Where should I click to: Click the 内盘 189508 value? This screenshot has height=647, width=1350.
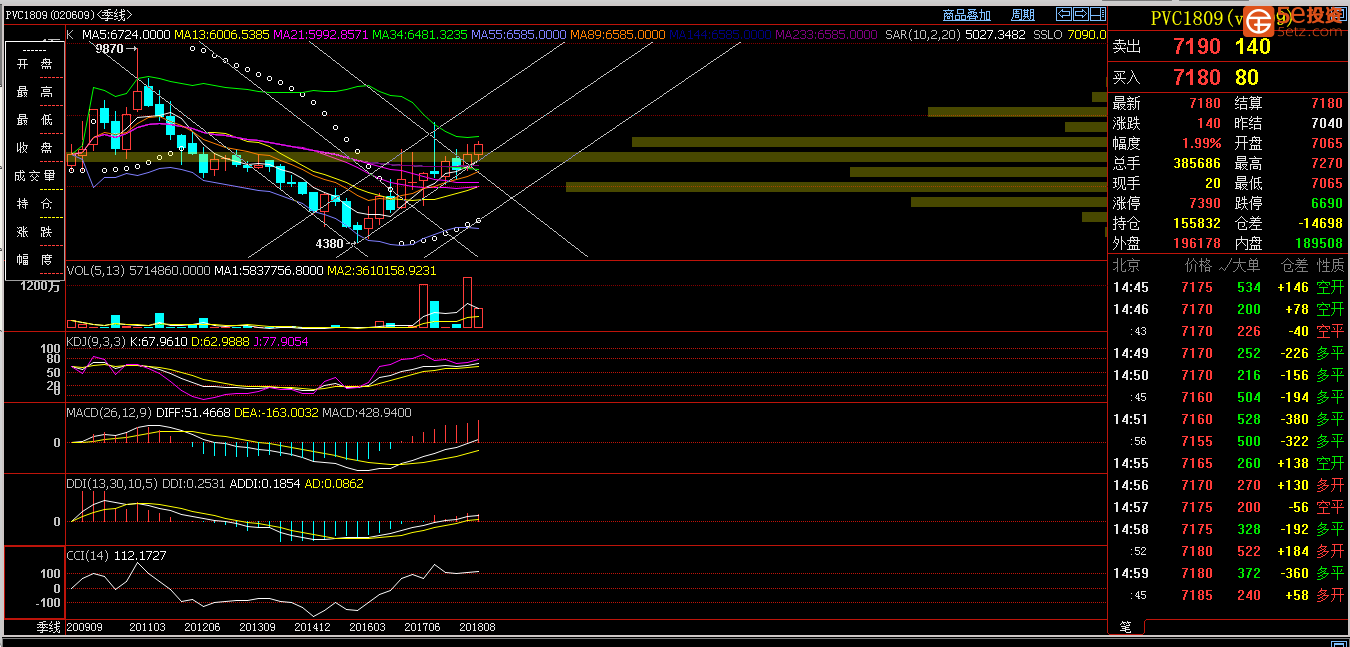pos(1318,243)
